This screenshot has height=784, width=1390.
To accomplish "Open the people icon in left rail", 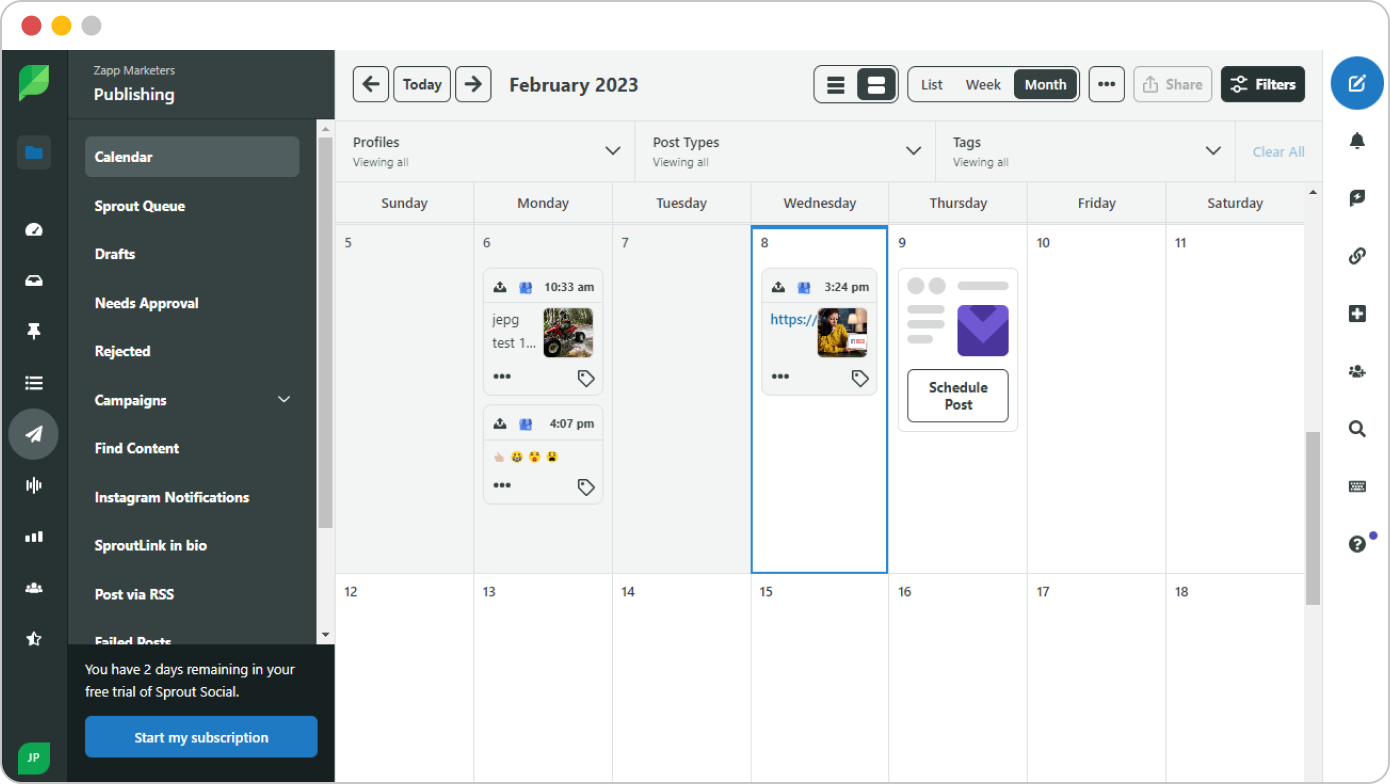I will (34, 588).
